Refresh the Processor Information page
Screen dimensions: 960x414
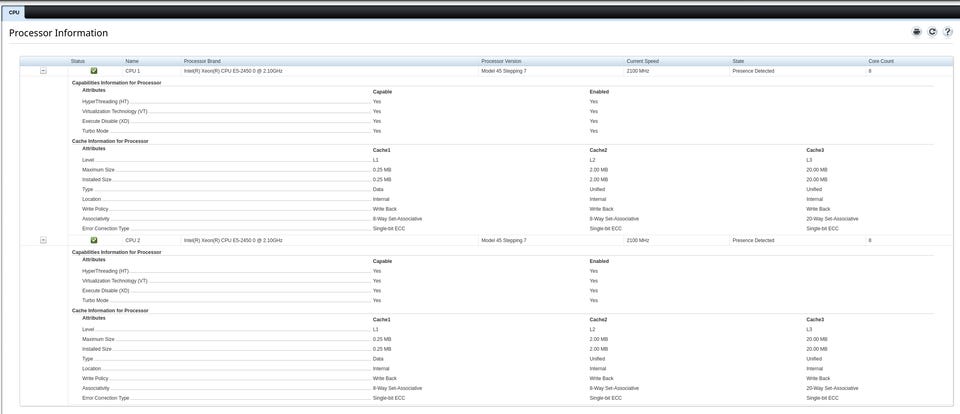932,32
